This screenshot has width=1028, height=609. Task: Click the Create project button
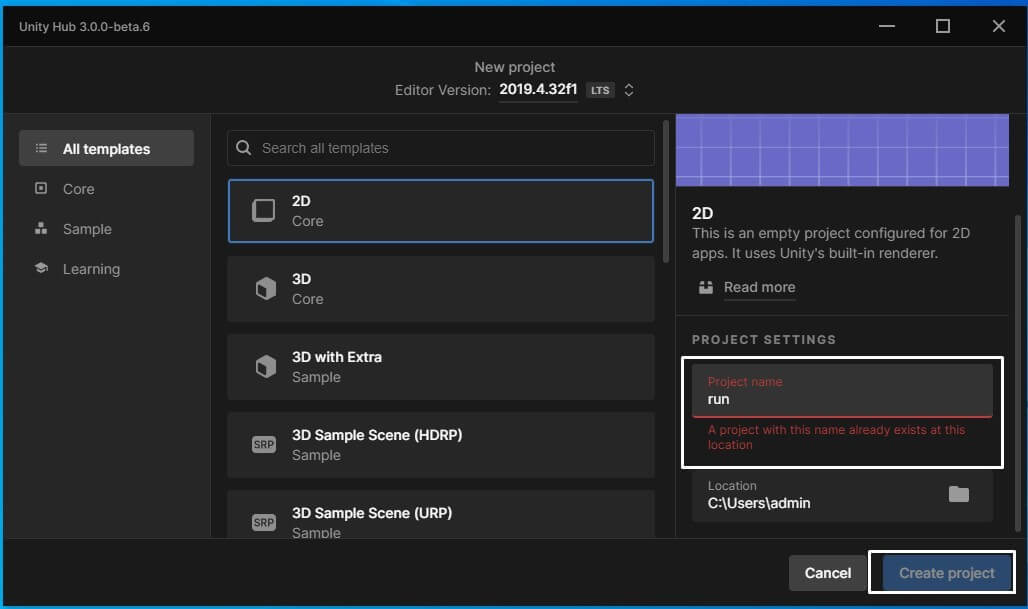946,573
